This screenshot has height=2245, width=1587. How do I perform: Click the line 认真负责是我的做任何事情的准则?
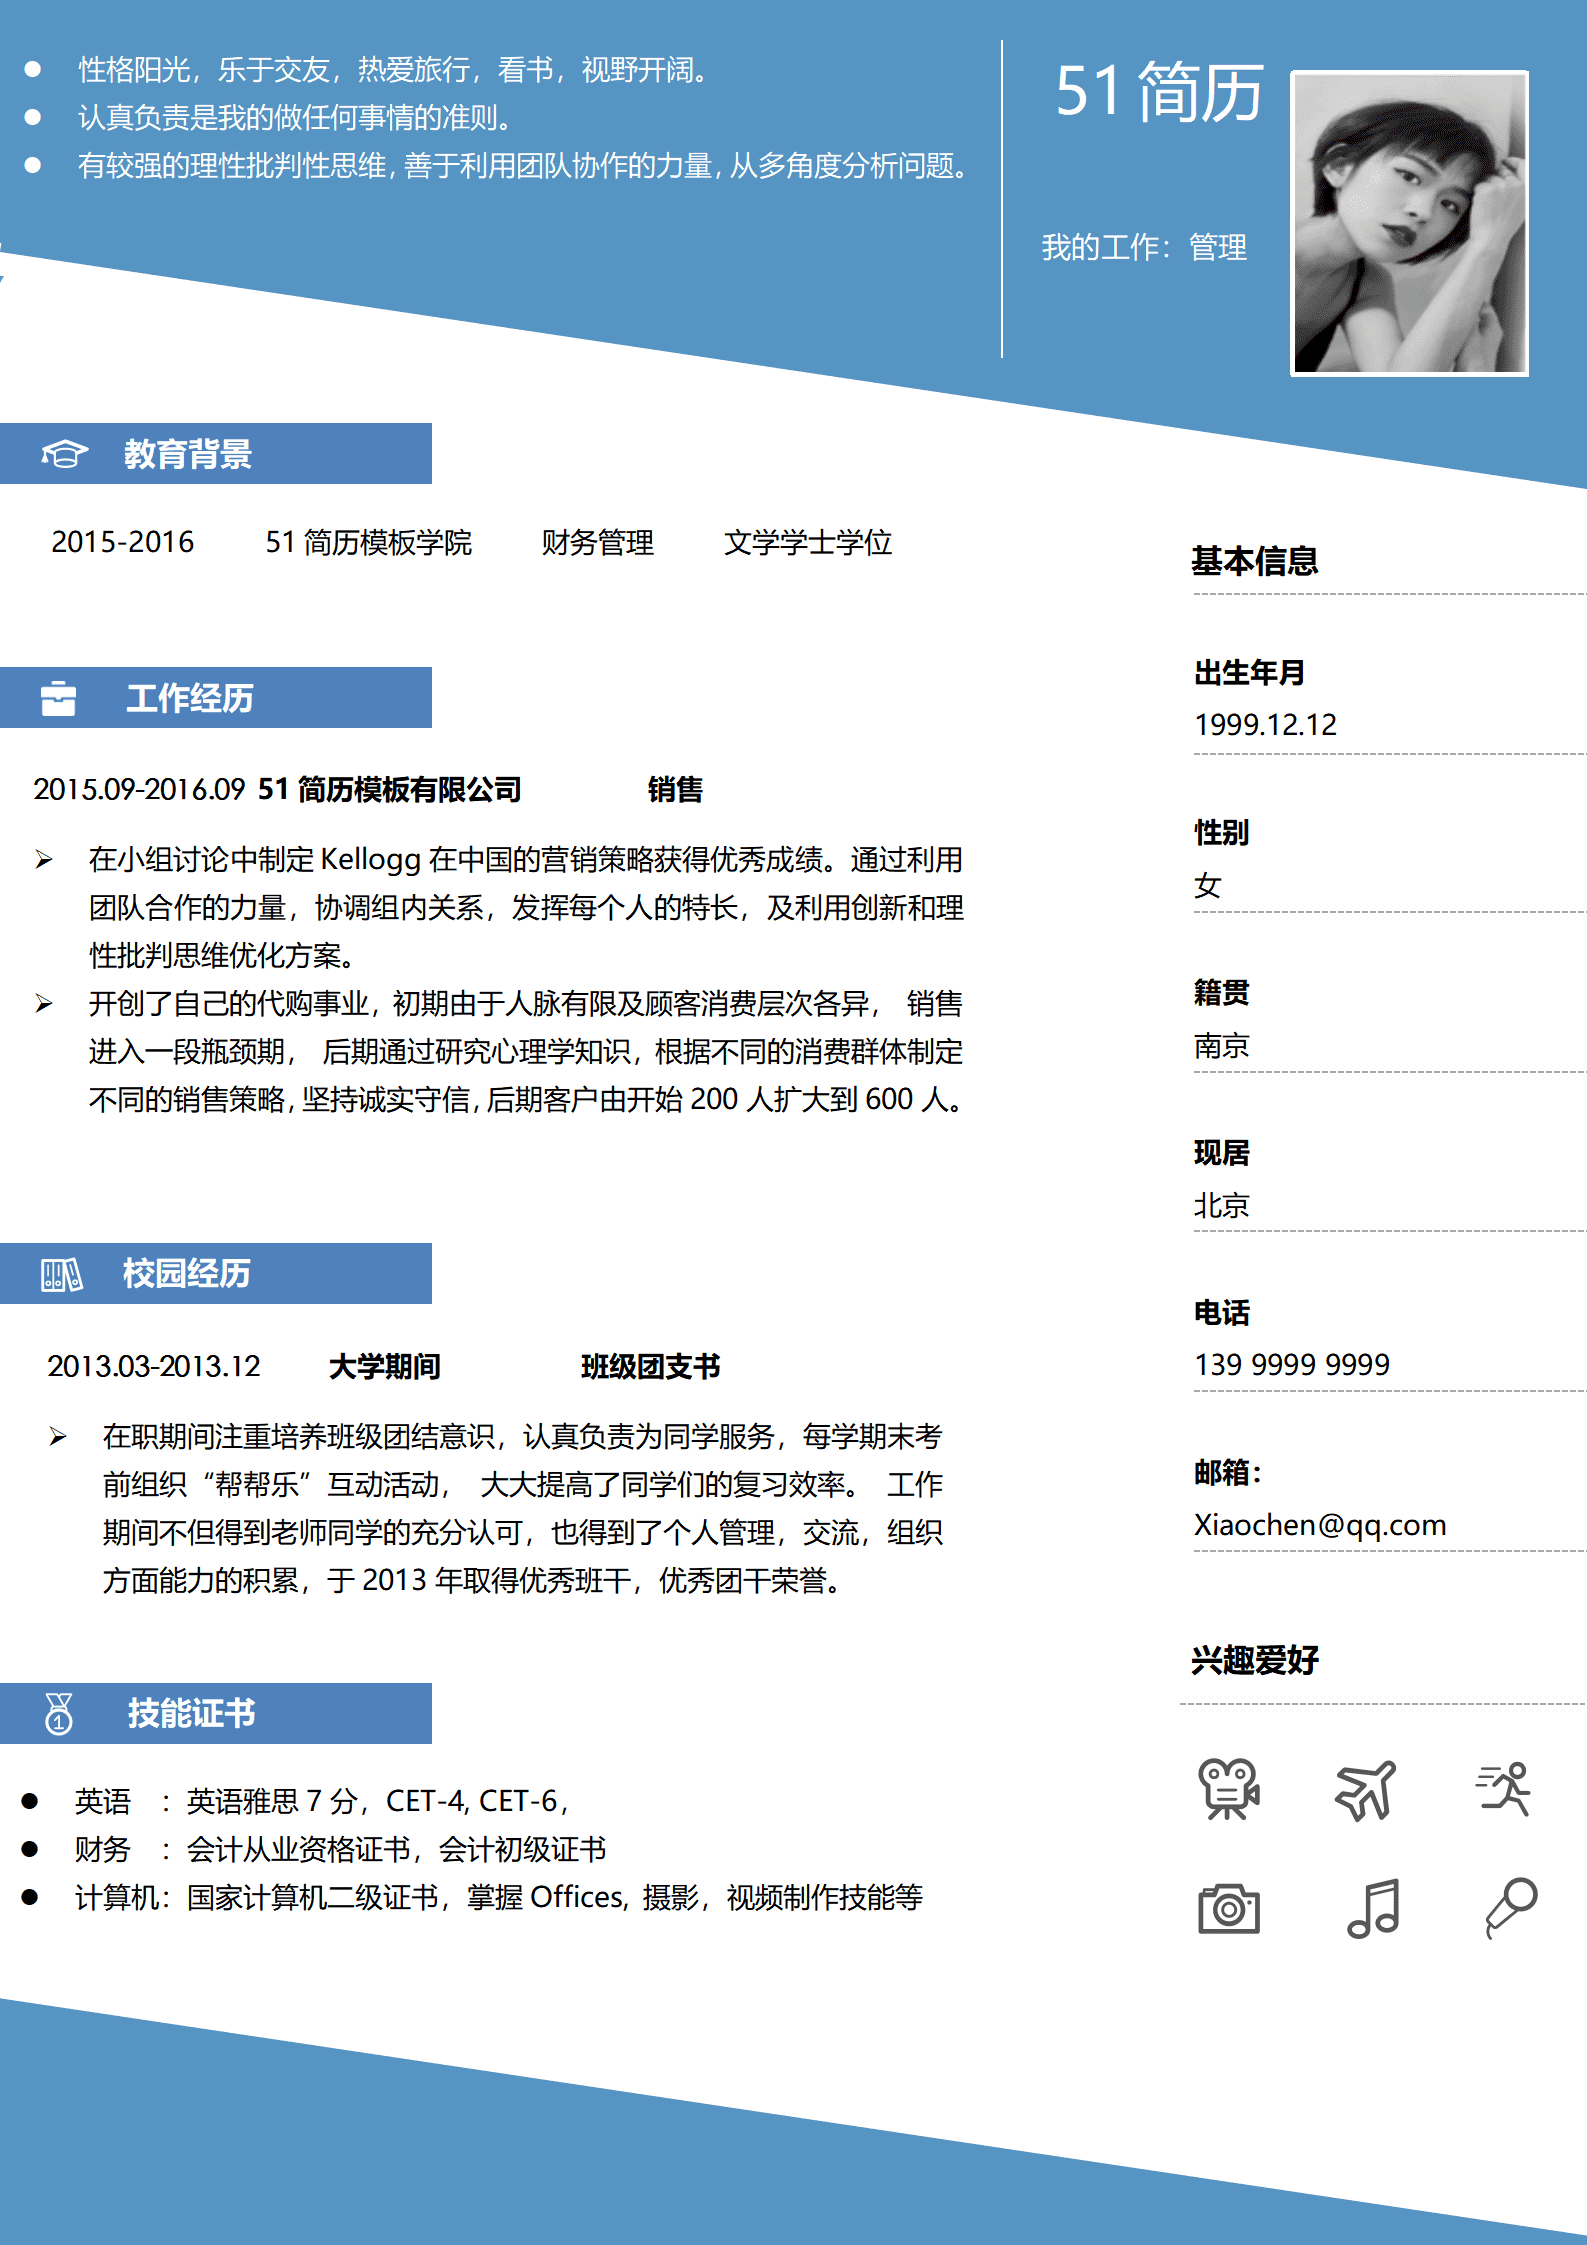(298, 117)
